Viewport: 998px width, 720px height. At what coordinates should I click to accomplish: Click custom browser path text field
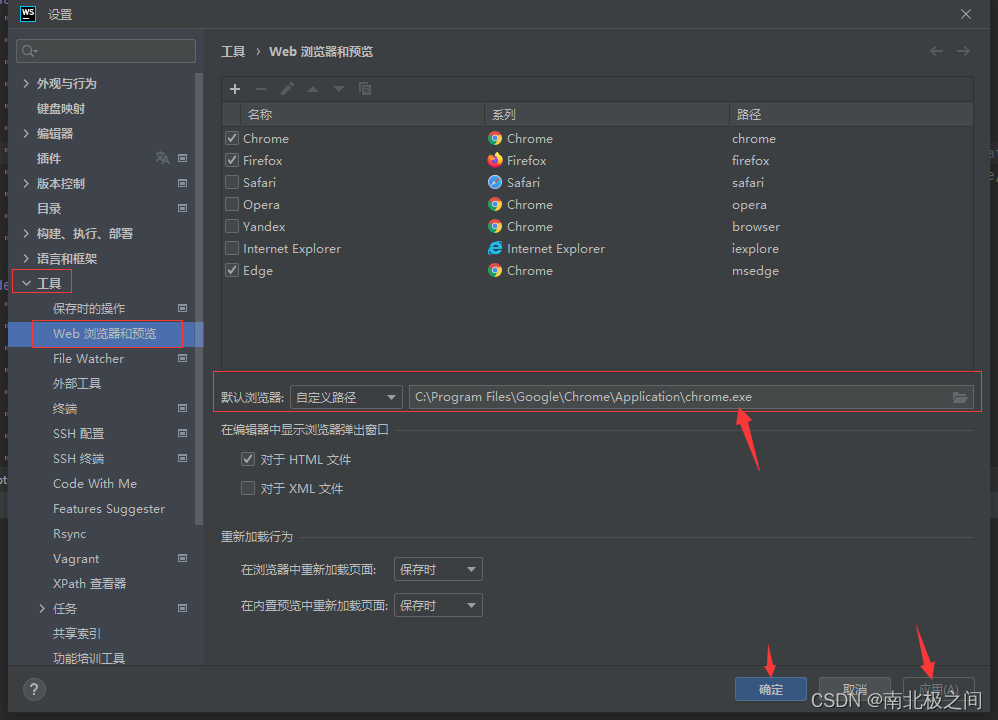click(x=691, y=397)
